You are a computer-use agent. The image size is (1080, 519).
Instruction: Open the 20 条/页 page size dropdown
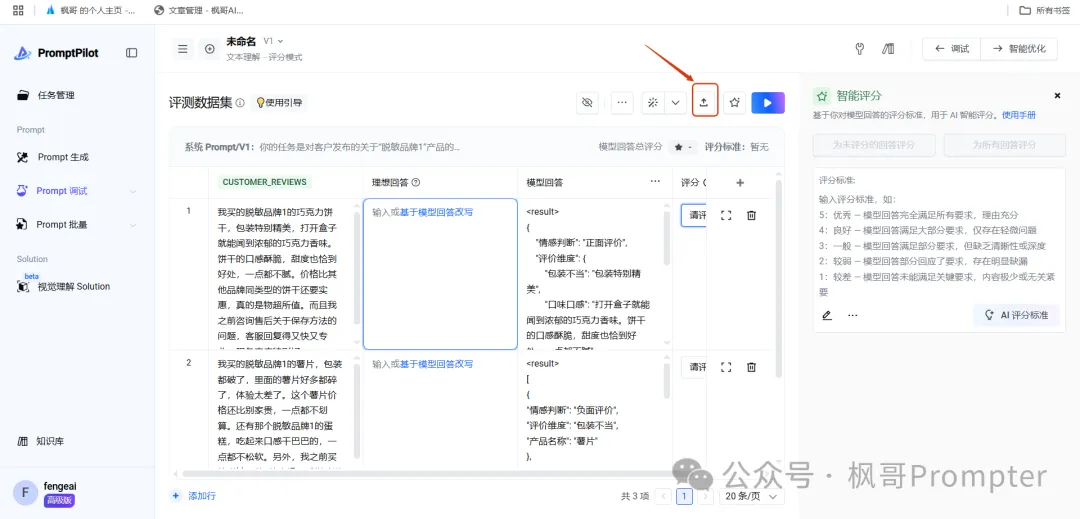click(751, 496)
